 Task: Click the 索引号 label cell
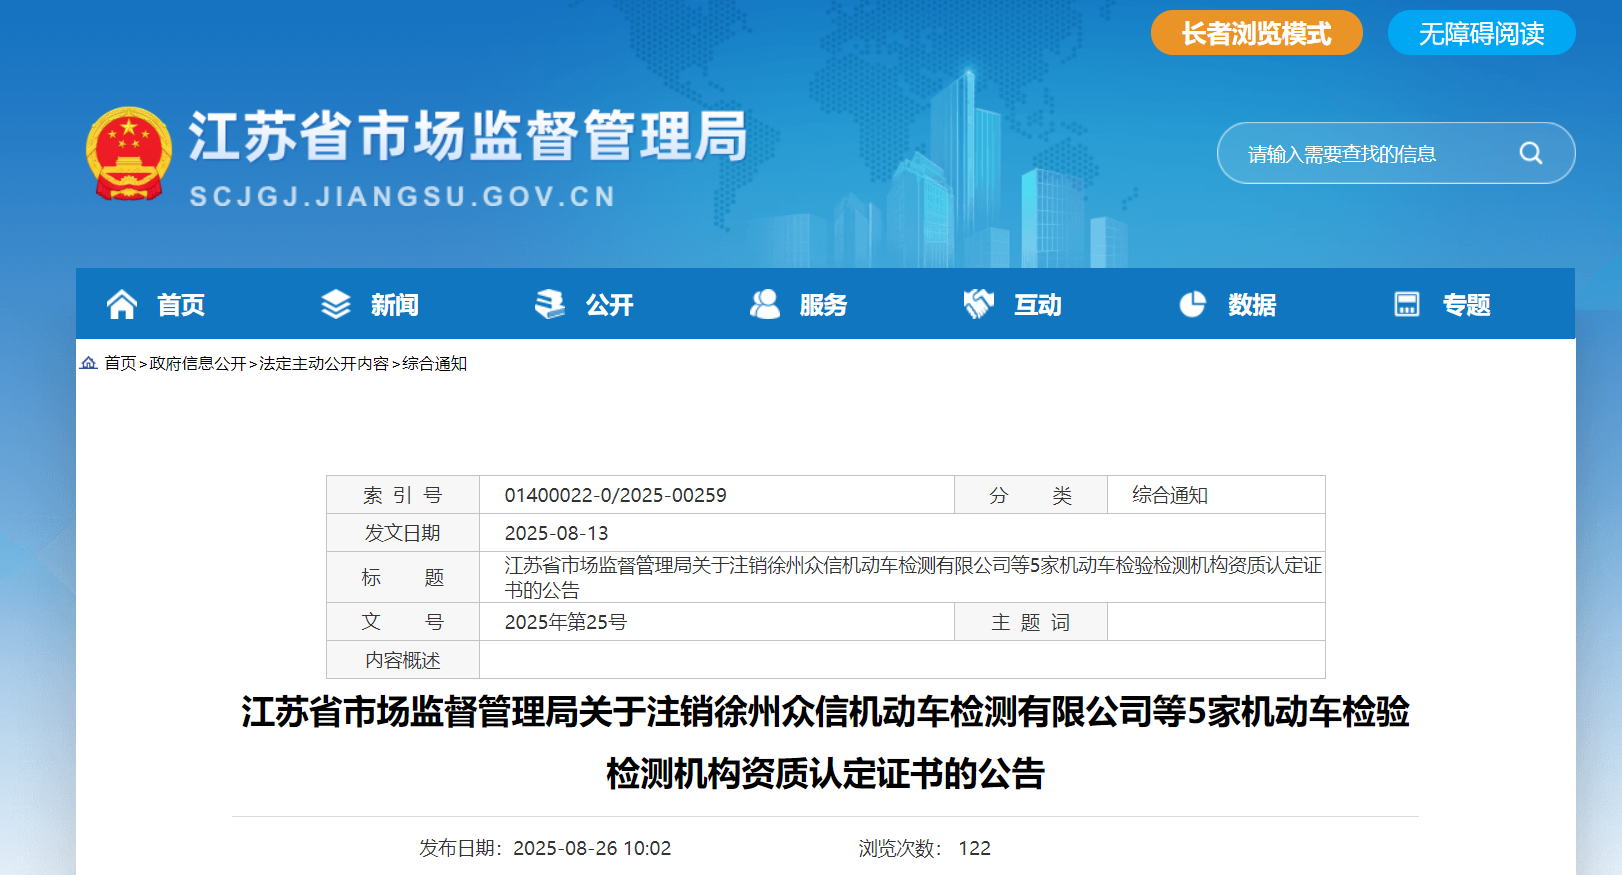click(403, 495)
